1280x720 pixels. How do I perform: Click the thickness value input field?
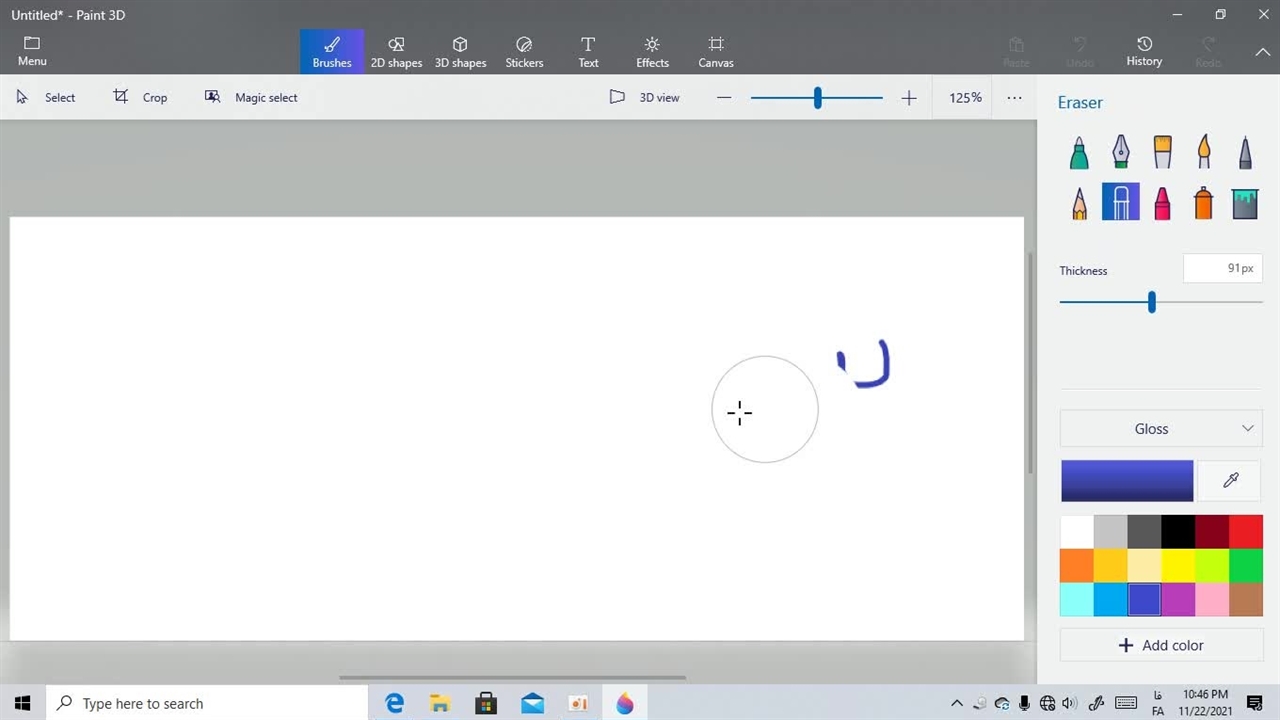pos(1222,269)
